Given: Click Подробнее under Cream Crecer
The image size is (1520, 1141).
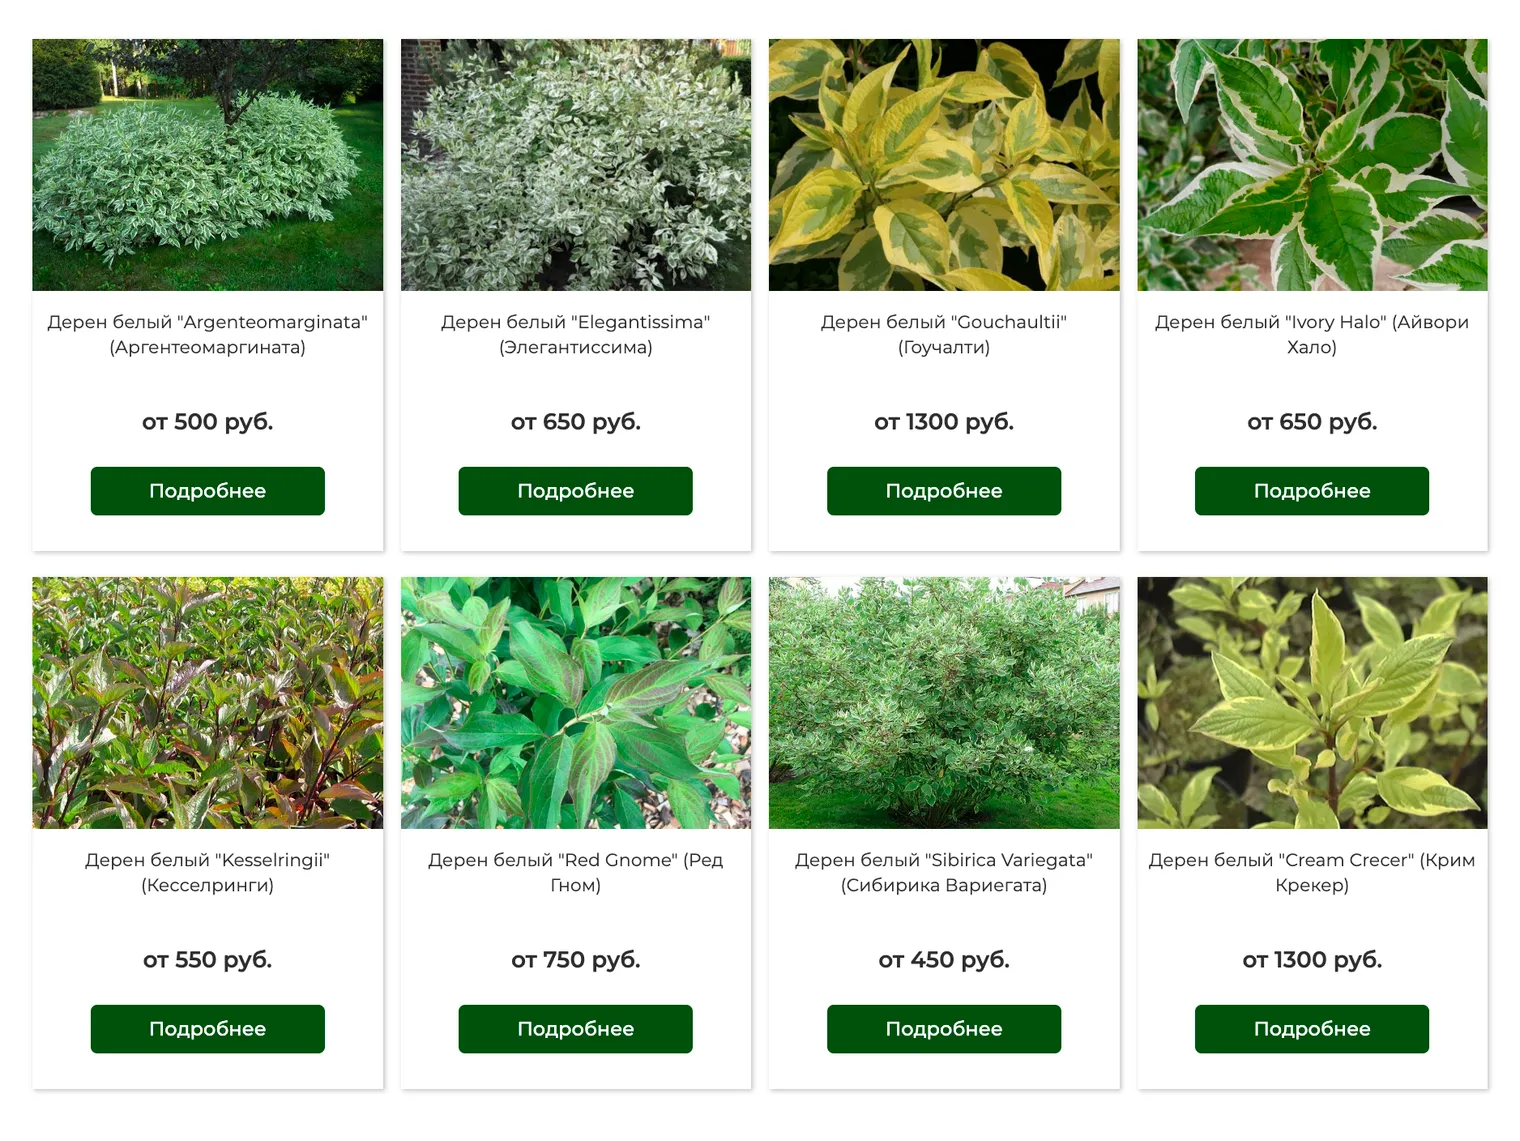Looking at the screenshot, I should (1312, 1029).
